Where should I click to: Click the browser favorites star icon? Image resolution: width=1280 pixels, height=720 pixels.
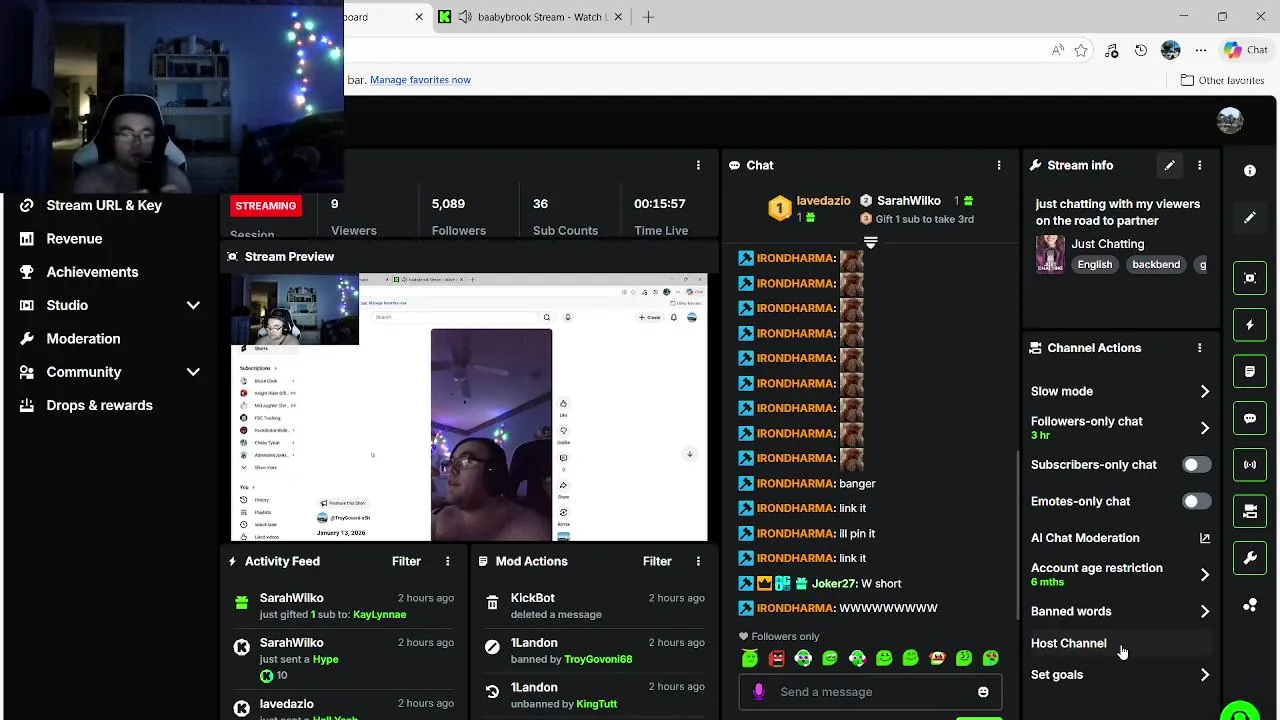(x=1081, y=50)
